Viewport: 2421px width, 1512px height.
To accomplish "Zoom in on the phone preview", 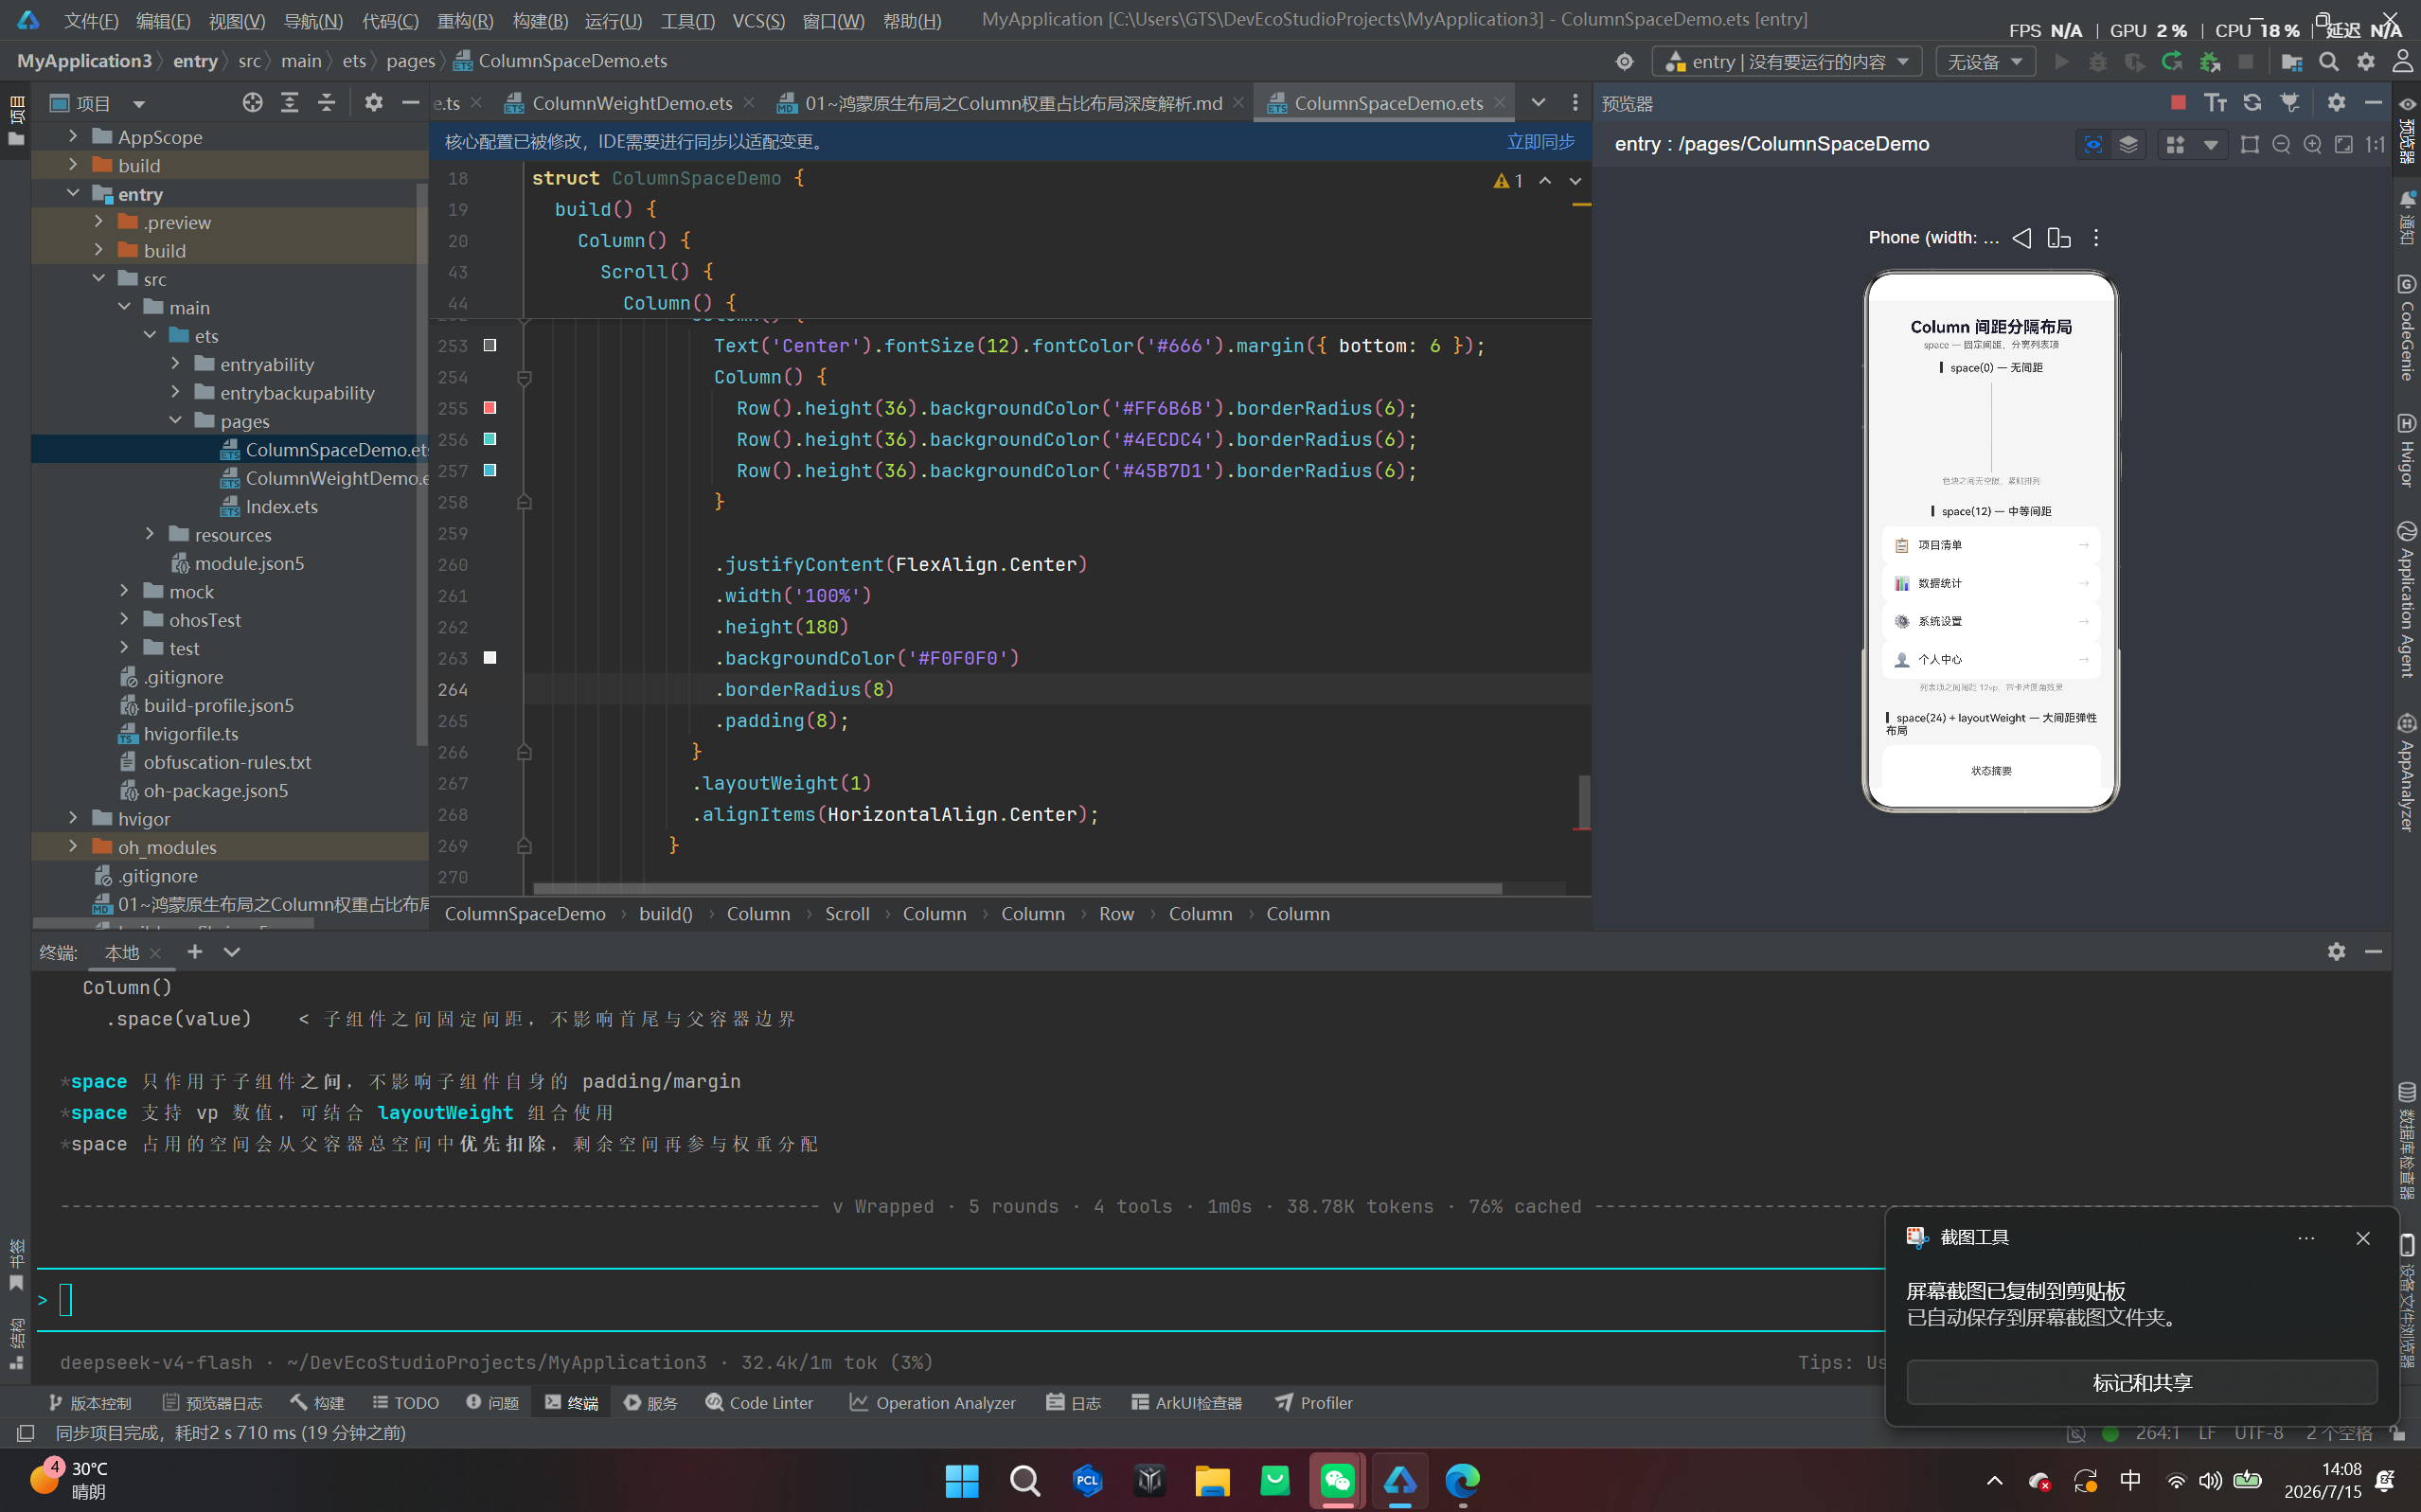I will [2312, 145].
